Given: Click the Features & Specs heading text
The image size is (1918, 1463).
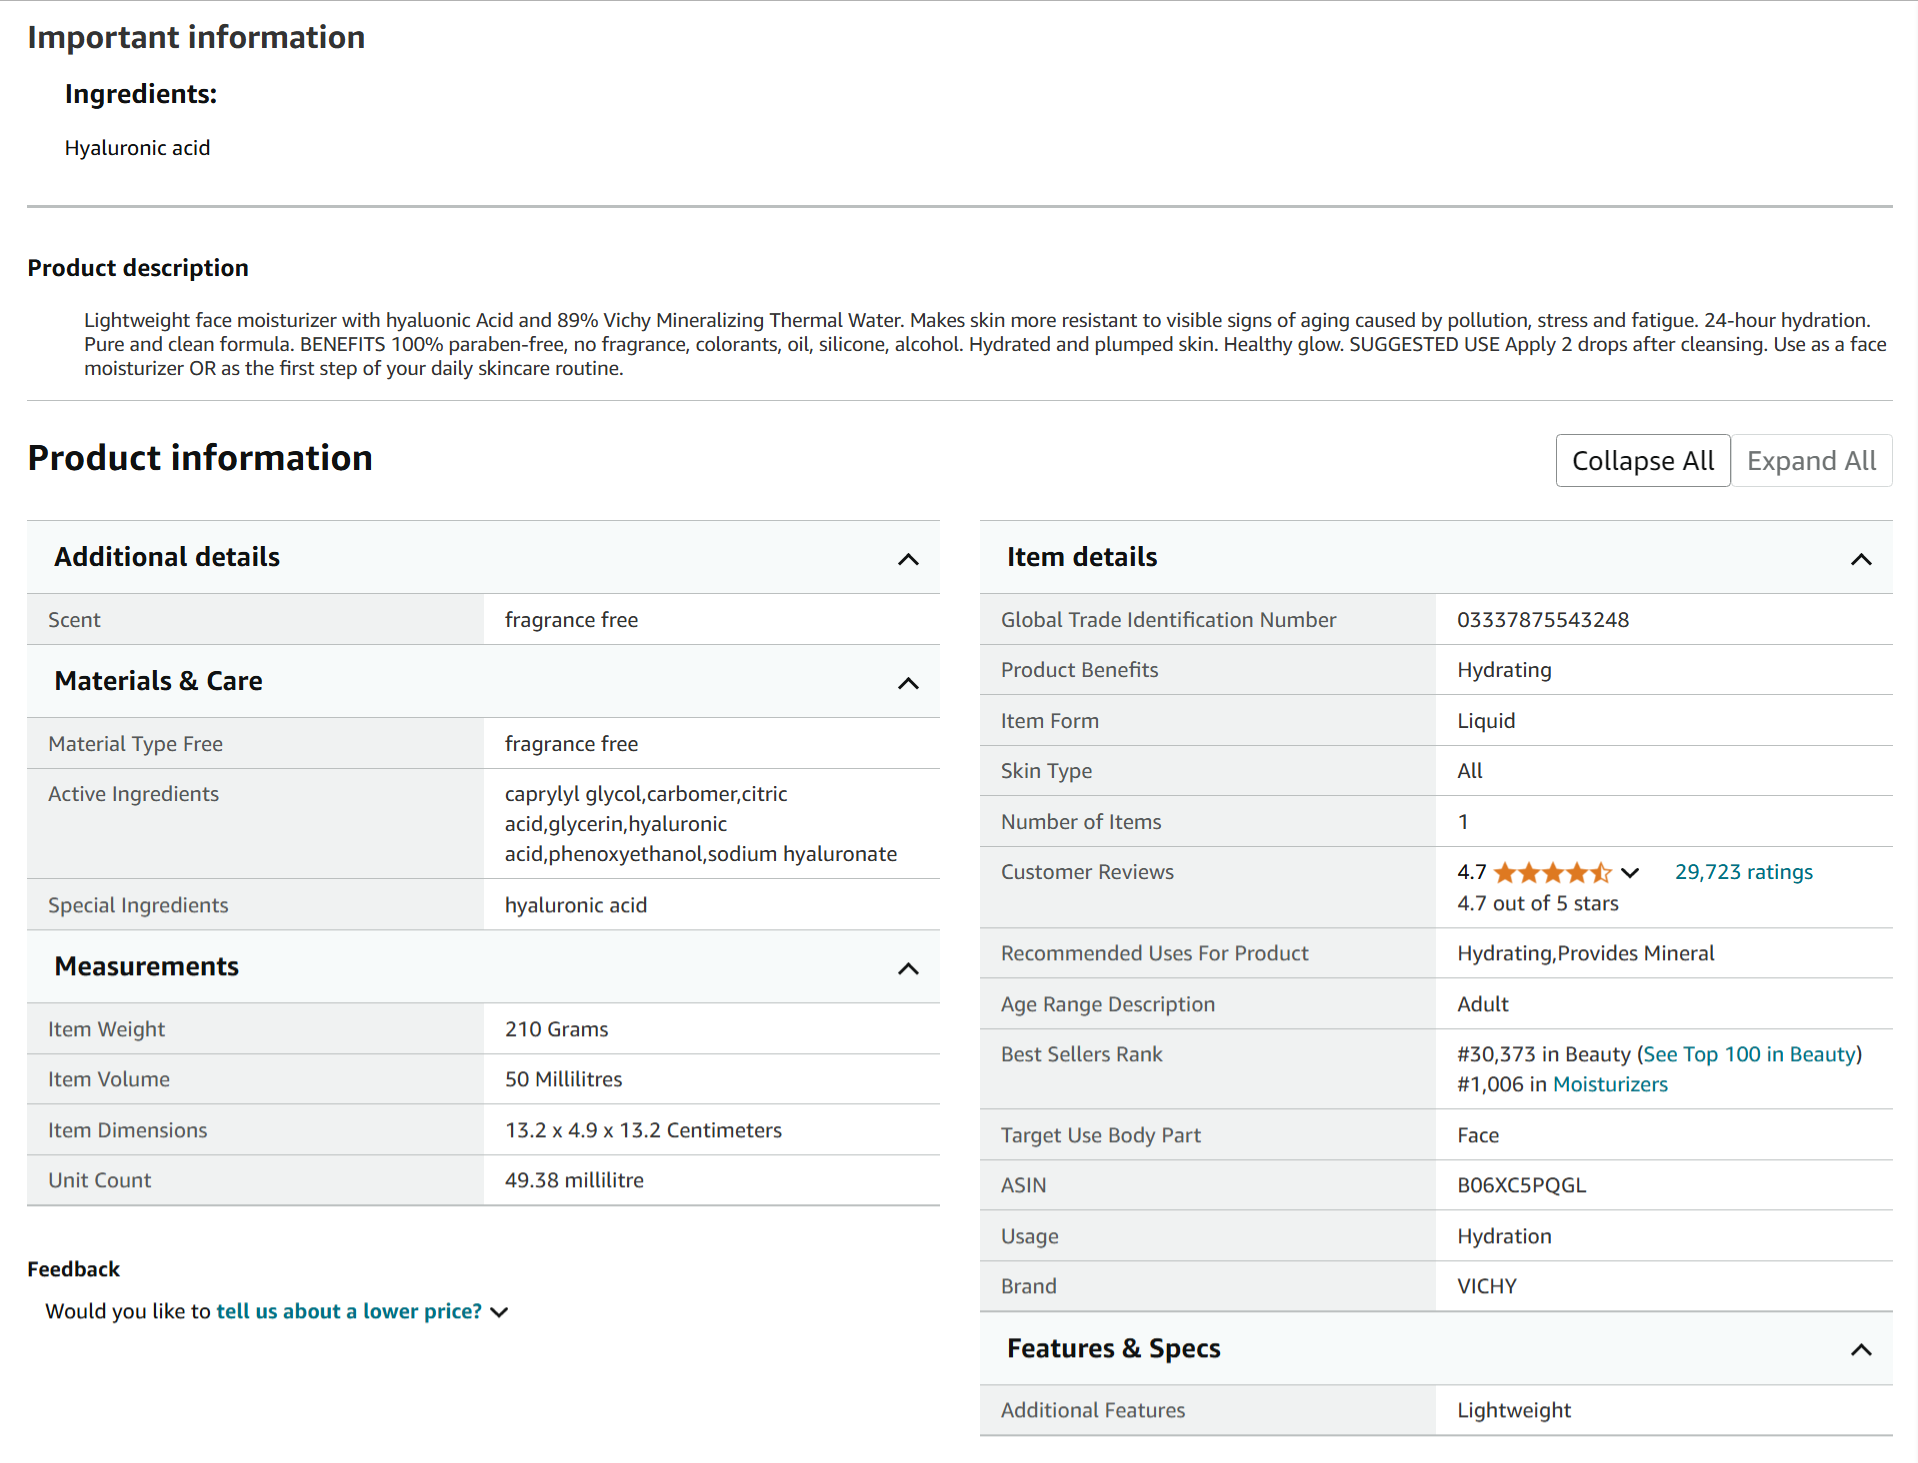Looking at the screenshot, I should click(x=1113, y=1348).
